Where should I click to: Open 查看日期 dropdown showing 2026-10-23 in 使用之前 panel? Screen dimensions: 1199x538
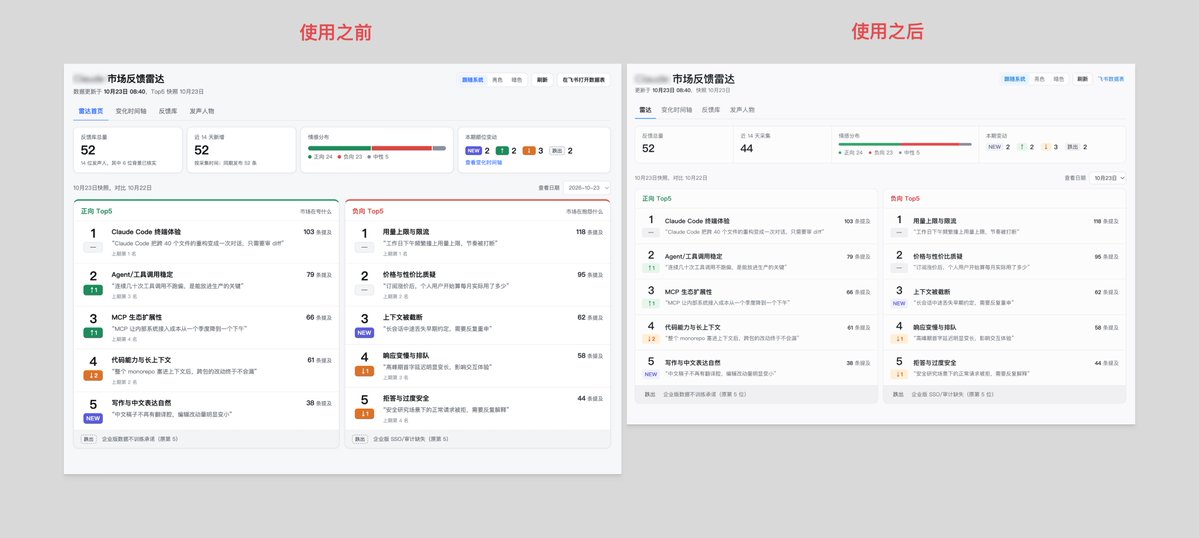point(587,187)
